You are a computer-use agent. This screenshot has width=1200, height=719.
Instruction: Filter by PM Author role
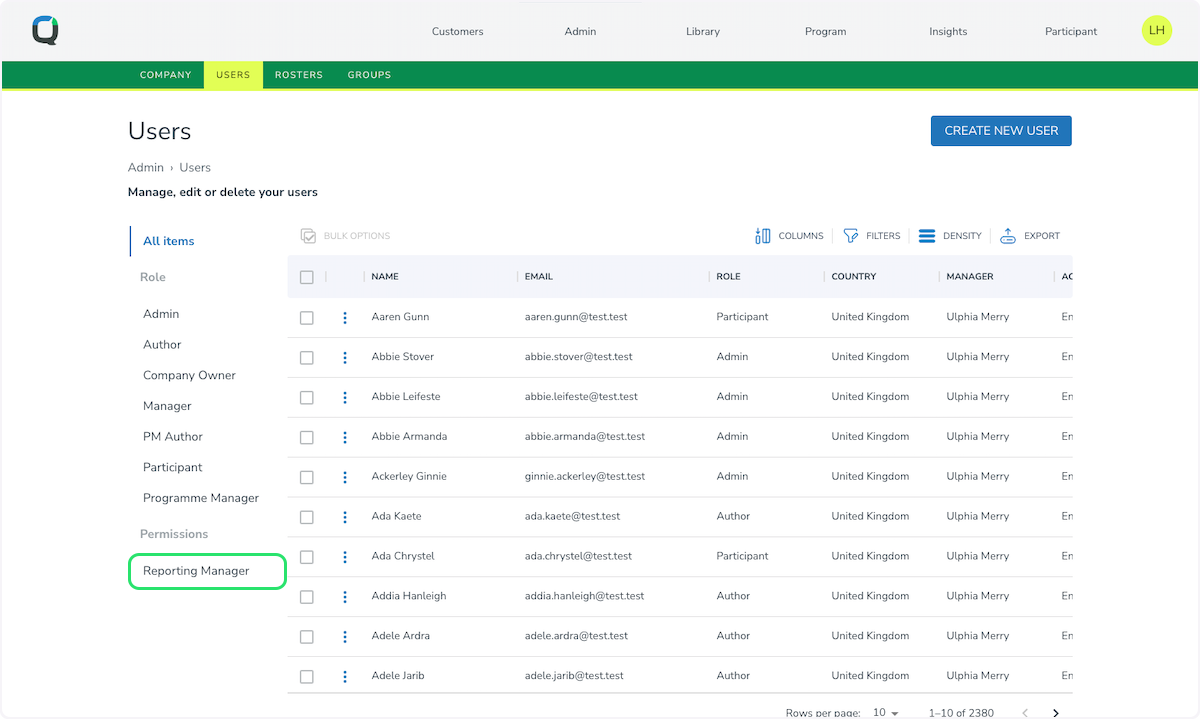(173, 436)
